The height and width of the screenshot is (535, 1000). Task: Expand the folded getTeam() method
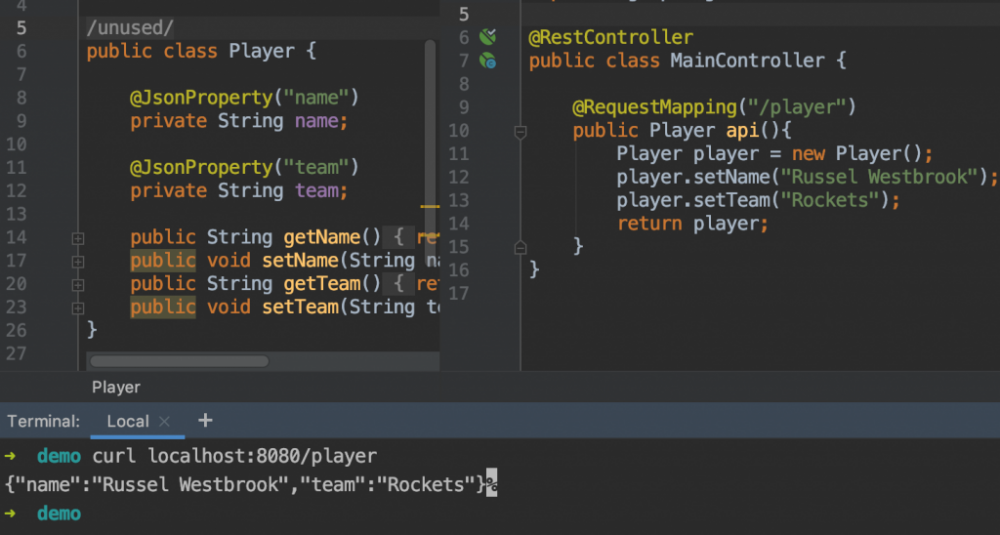(78, 285)
